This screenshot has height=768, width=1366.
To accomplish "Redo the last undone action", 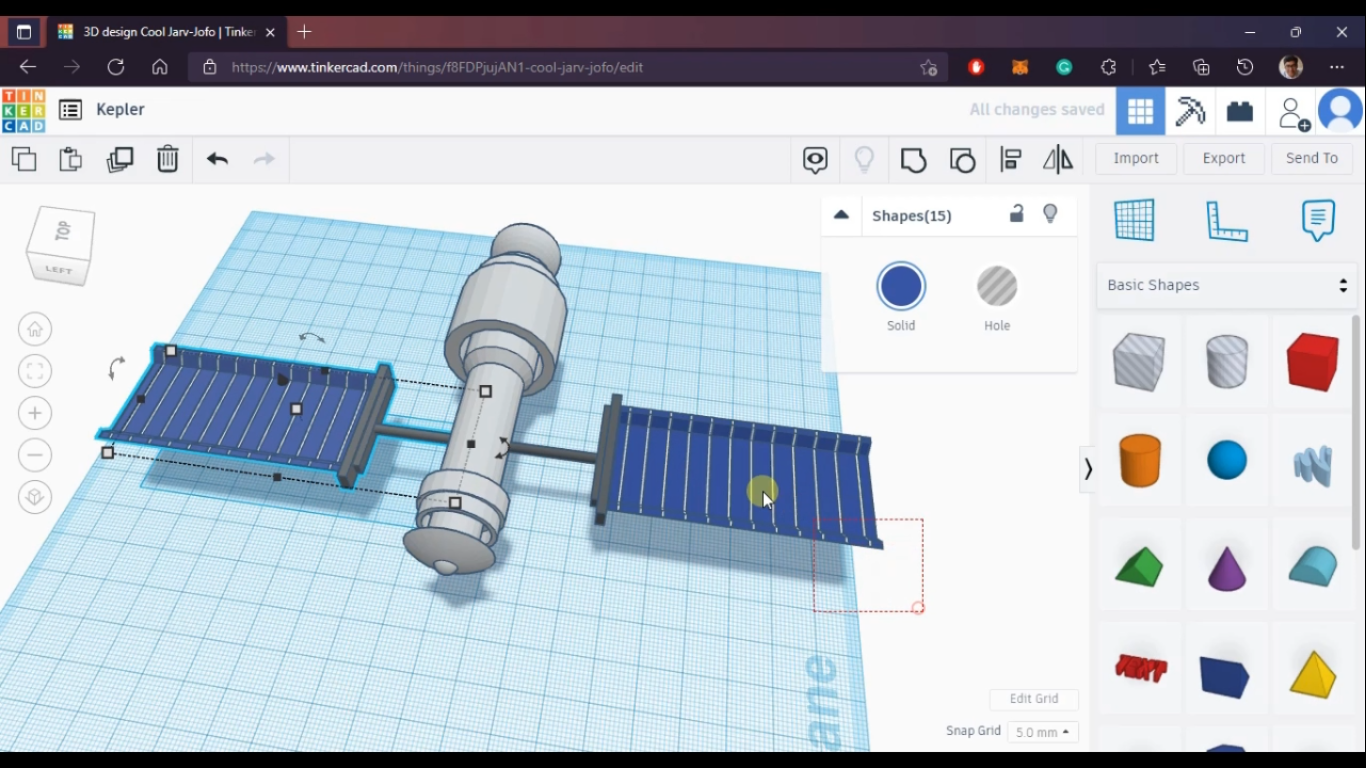I will pos(264,159).
